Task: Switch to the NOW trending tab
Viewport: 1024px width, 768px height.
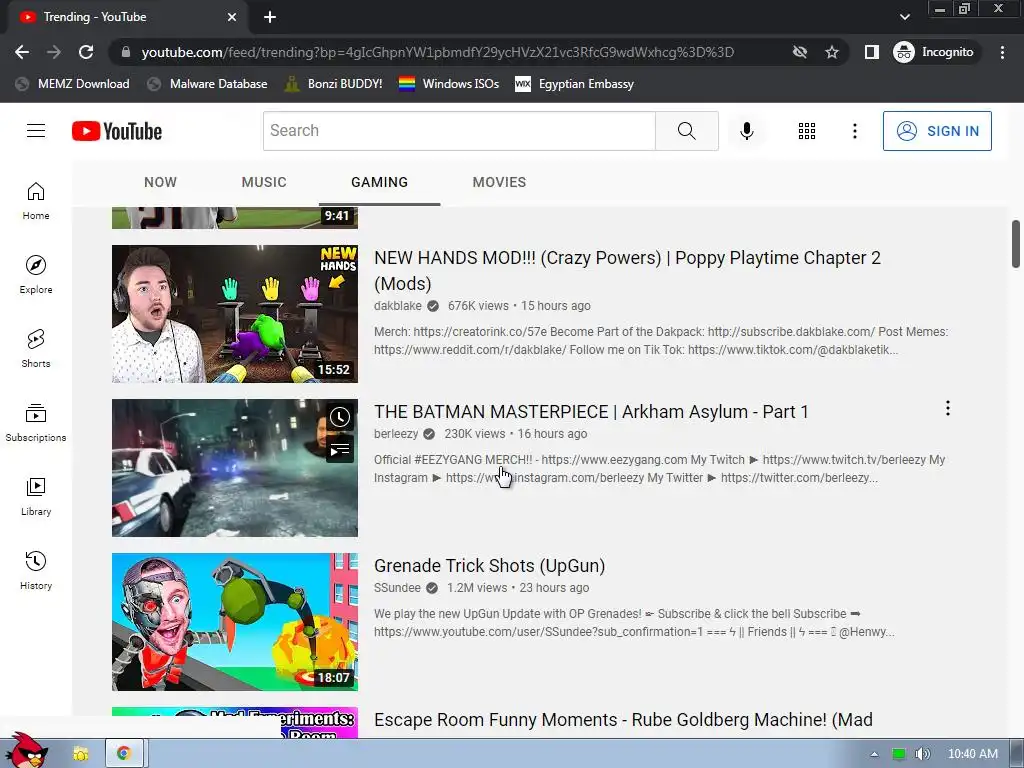Action: pyautogui.click(x=160, y=182)
